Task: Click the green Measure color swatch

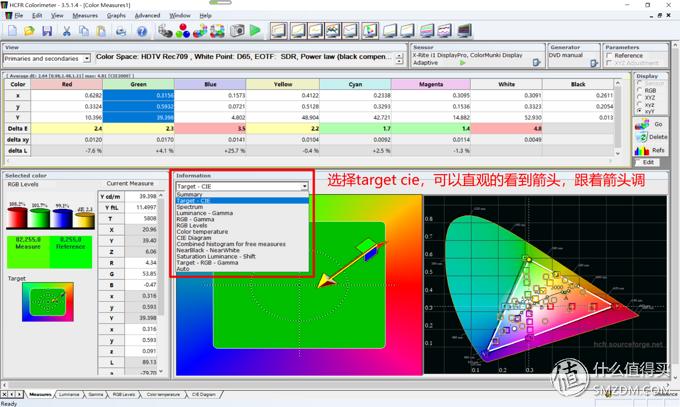Action: click(25, 242)
